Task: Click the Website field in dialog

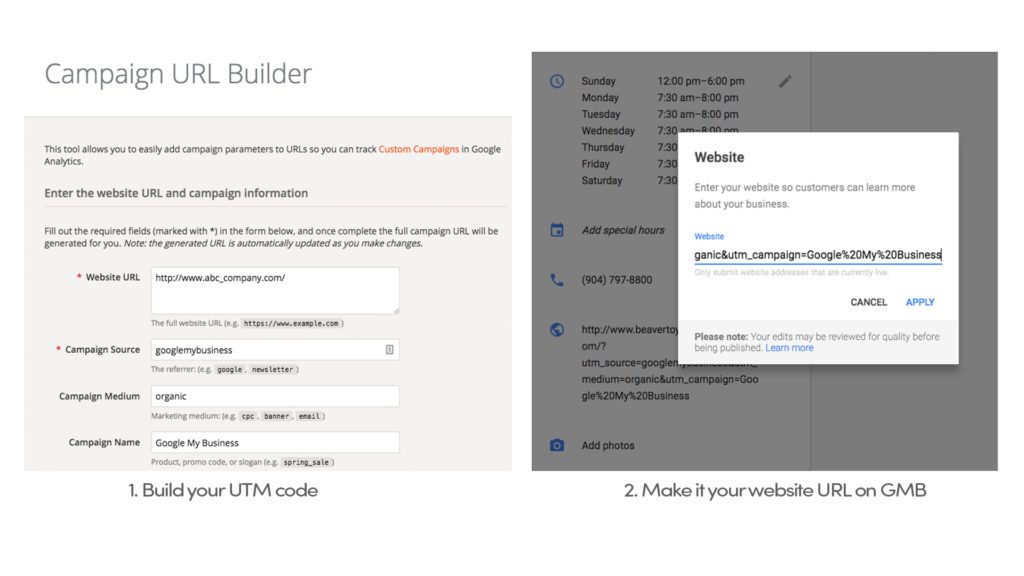Action: [x=818, y=255]
